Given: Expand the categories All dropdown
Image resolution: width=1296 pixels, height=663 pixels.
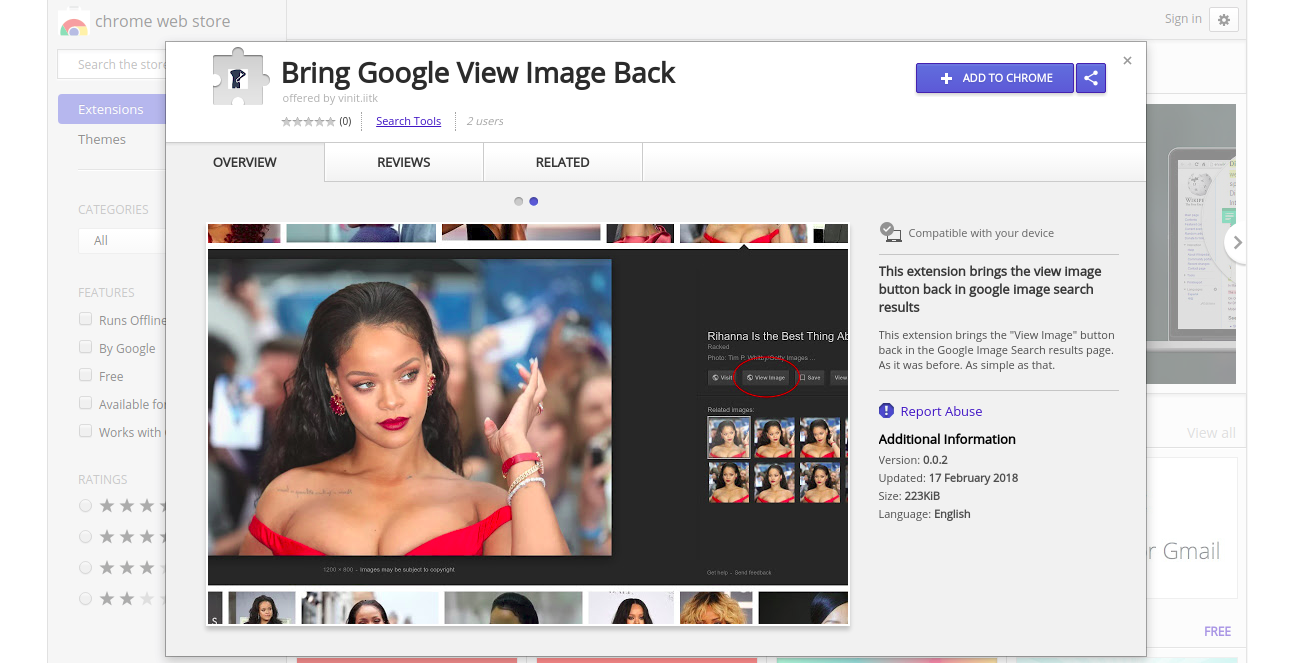Looking at the screenshot, I should (120, 241).
